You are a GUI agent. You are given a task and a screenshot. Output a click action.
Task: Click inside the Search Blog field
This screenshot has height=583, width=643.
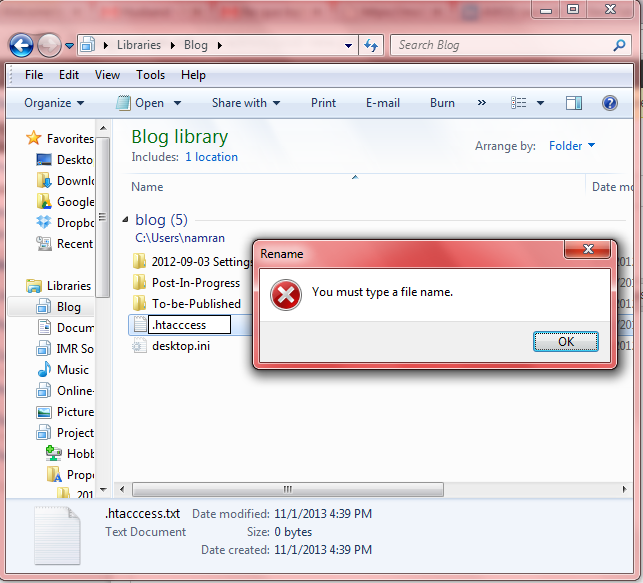pos(500,45)
